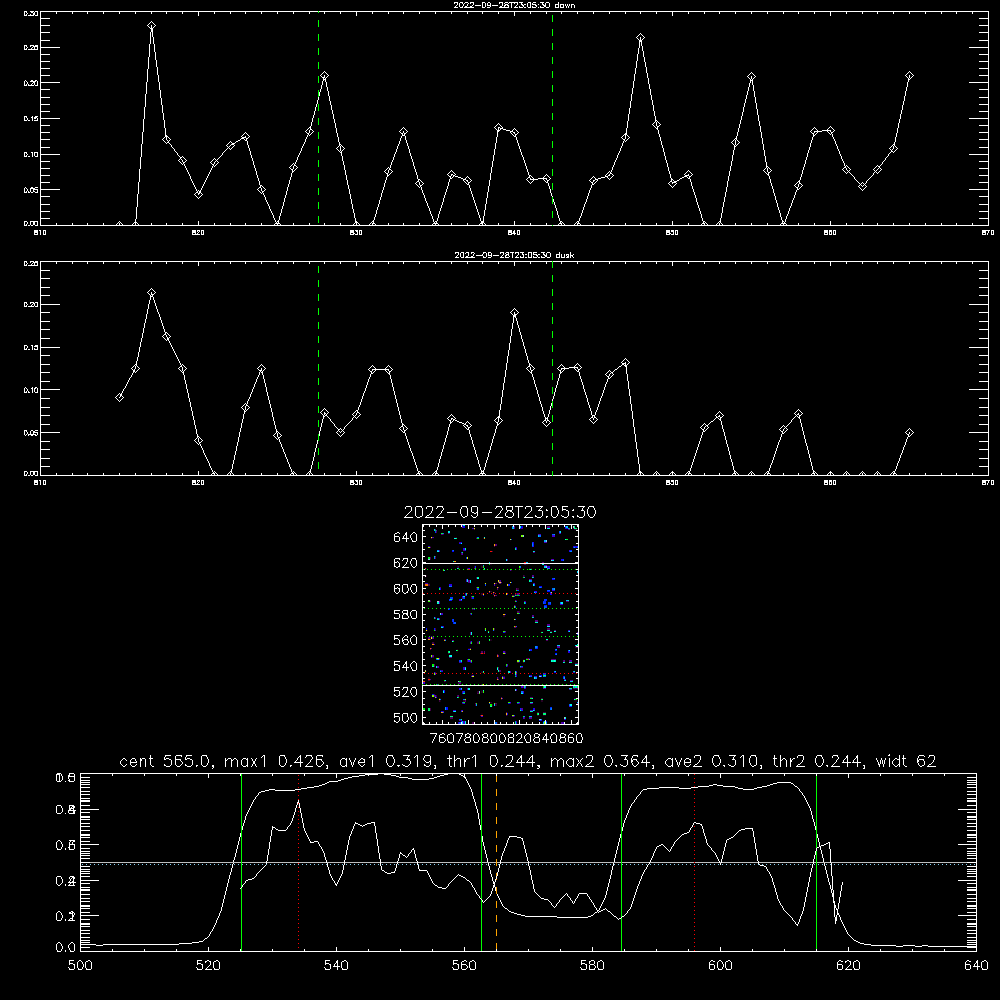The width and height of the screenshot is (1000, 1000).
Task: Click 'max1 0.426' in bottom plot title
Action: (275, 761)
